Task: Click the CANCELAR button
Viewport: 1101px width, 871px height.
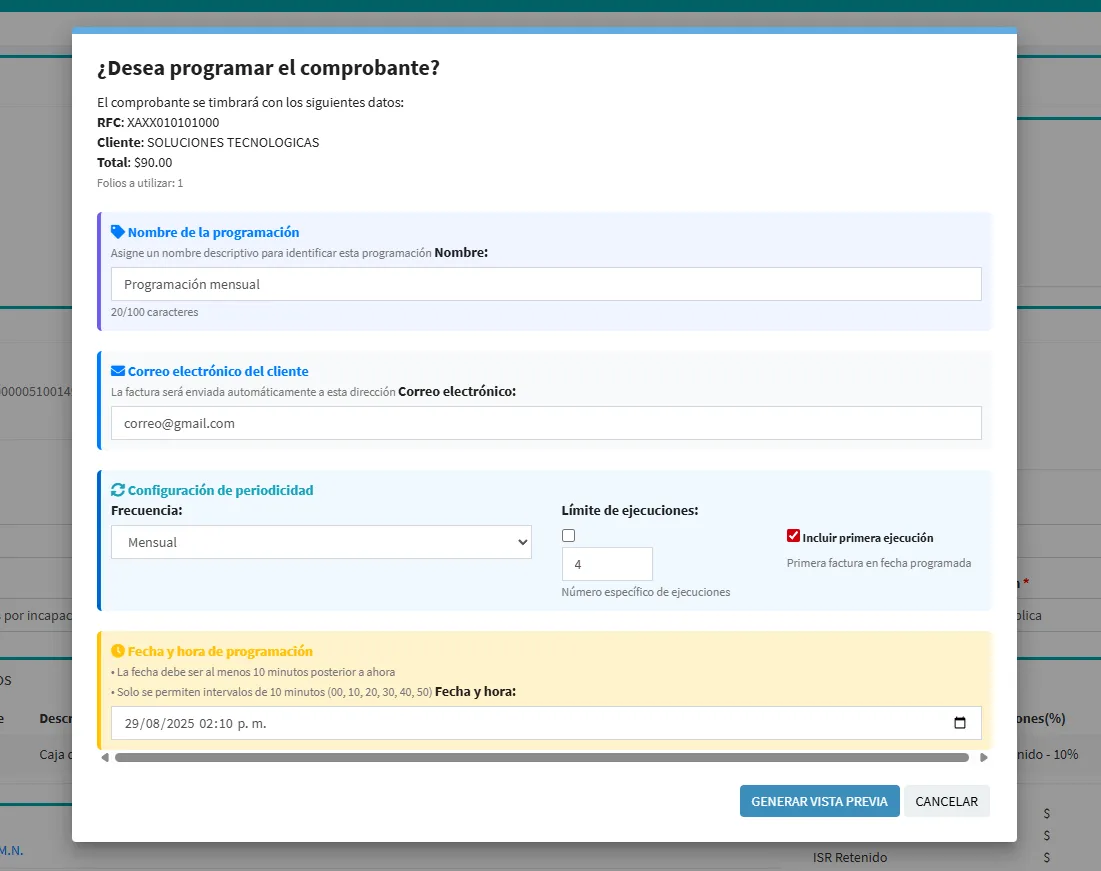Action: (x=947, y=801)
